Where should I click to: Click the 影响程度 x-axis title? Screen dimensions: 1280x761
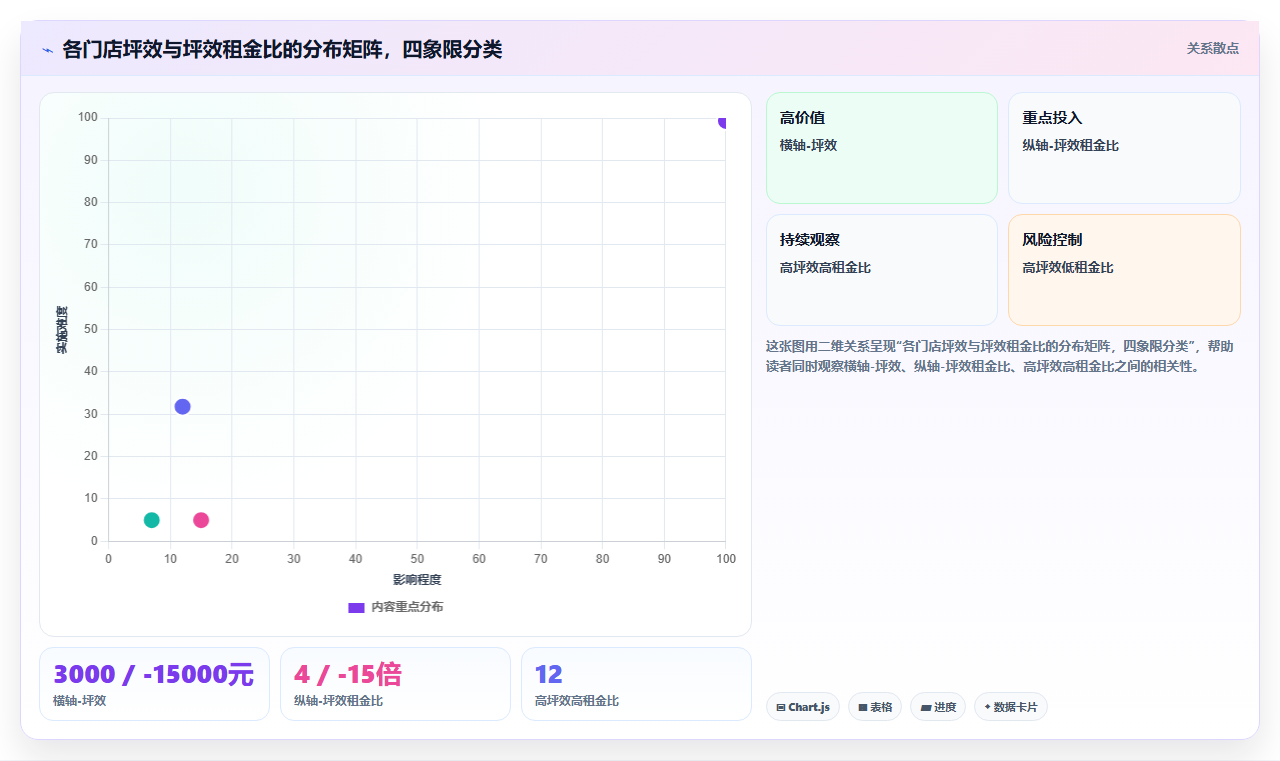[x=417, y=580]
